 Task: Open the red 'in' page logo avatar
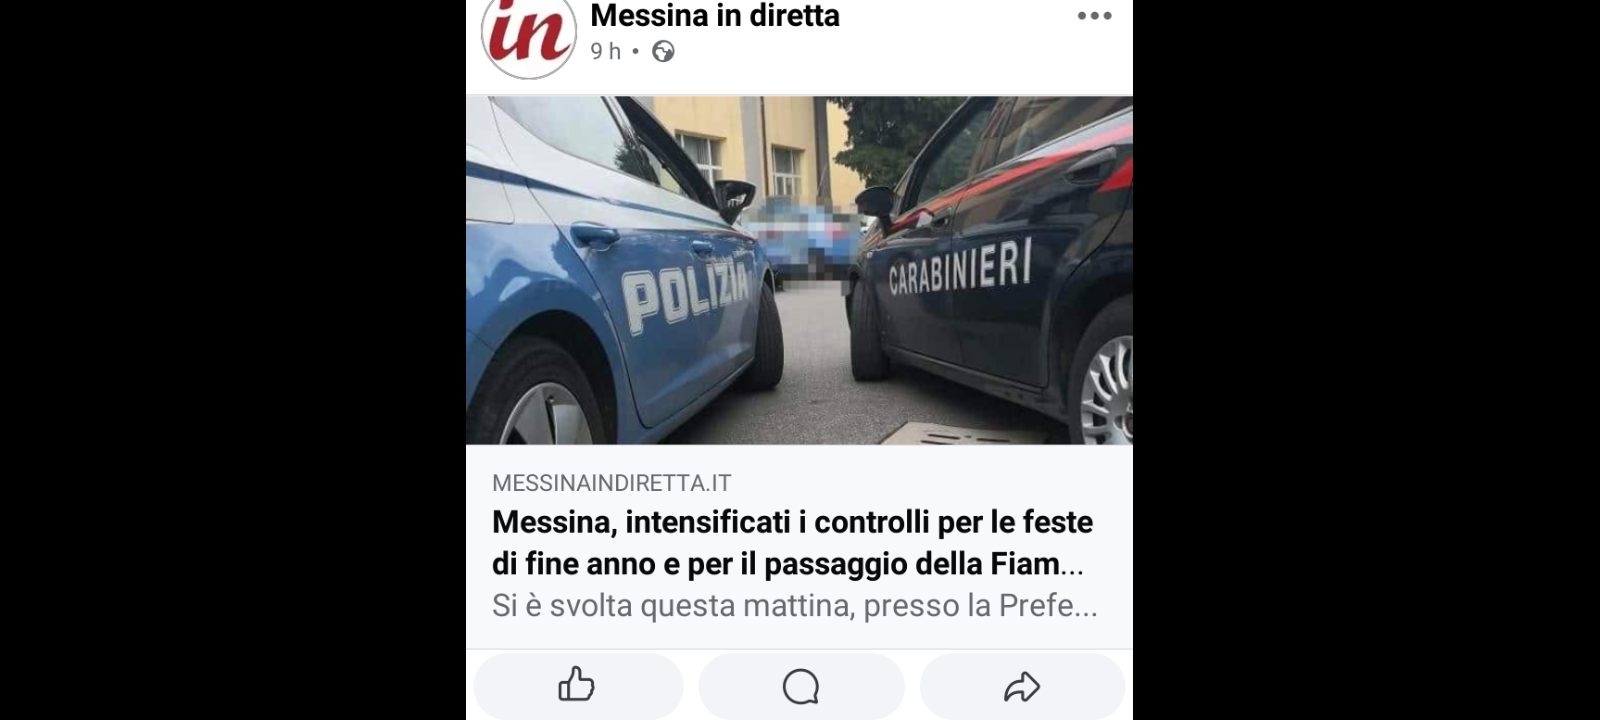(x=529, y=36)
